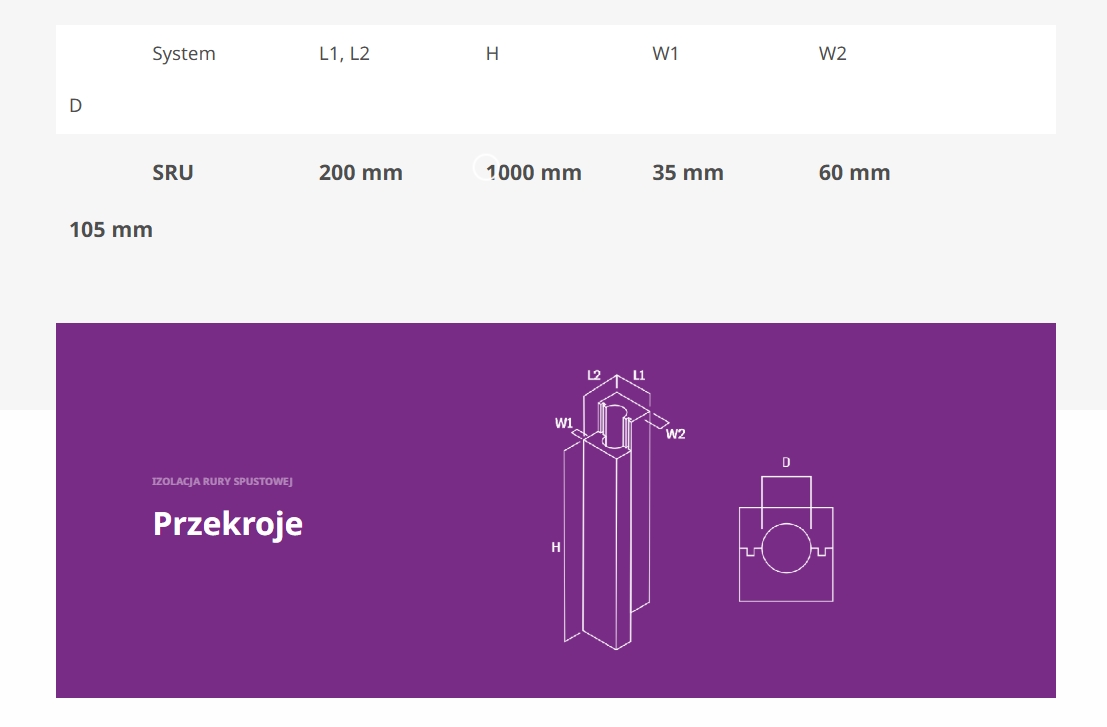Select the SRU system name cell
The height and width of the screenshot is (727, 1107).
coord(173,172)
